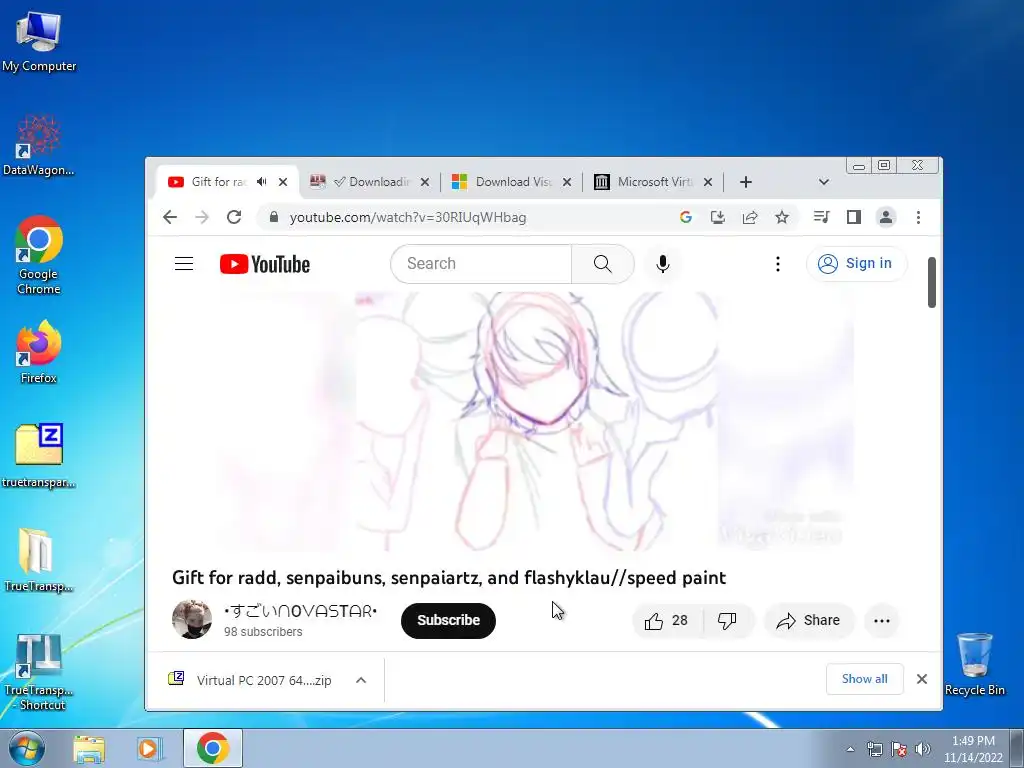
Task: Close the Download Visual tab
Action: coord(567,182)
